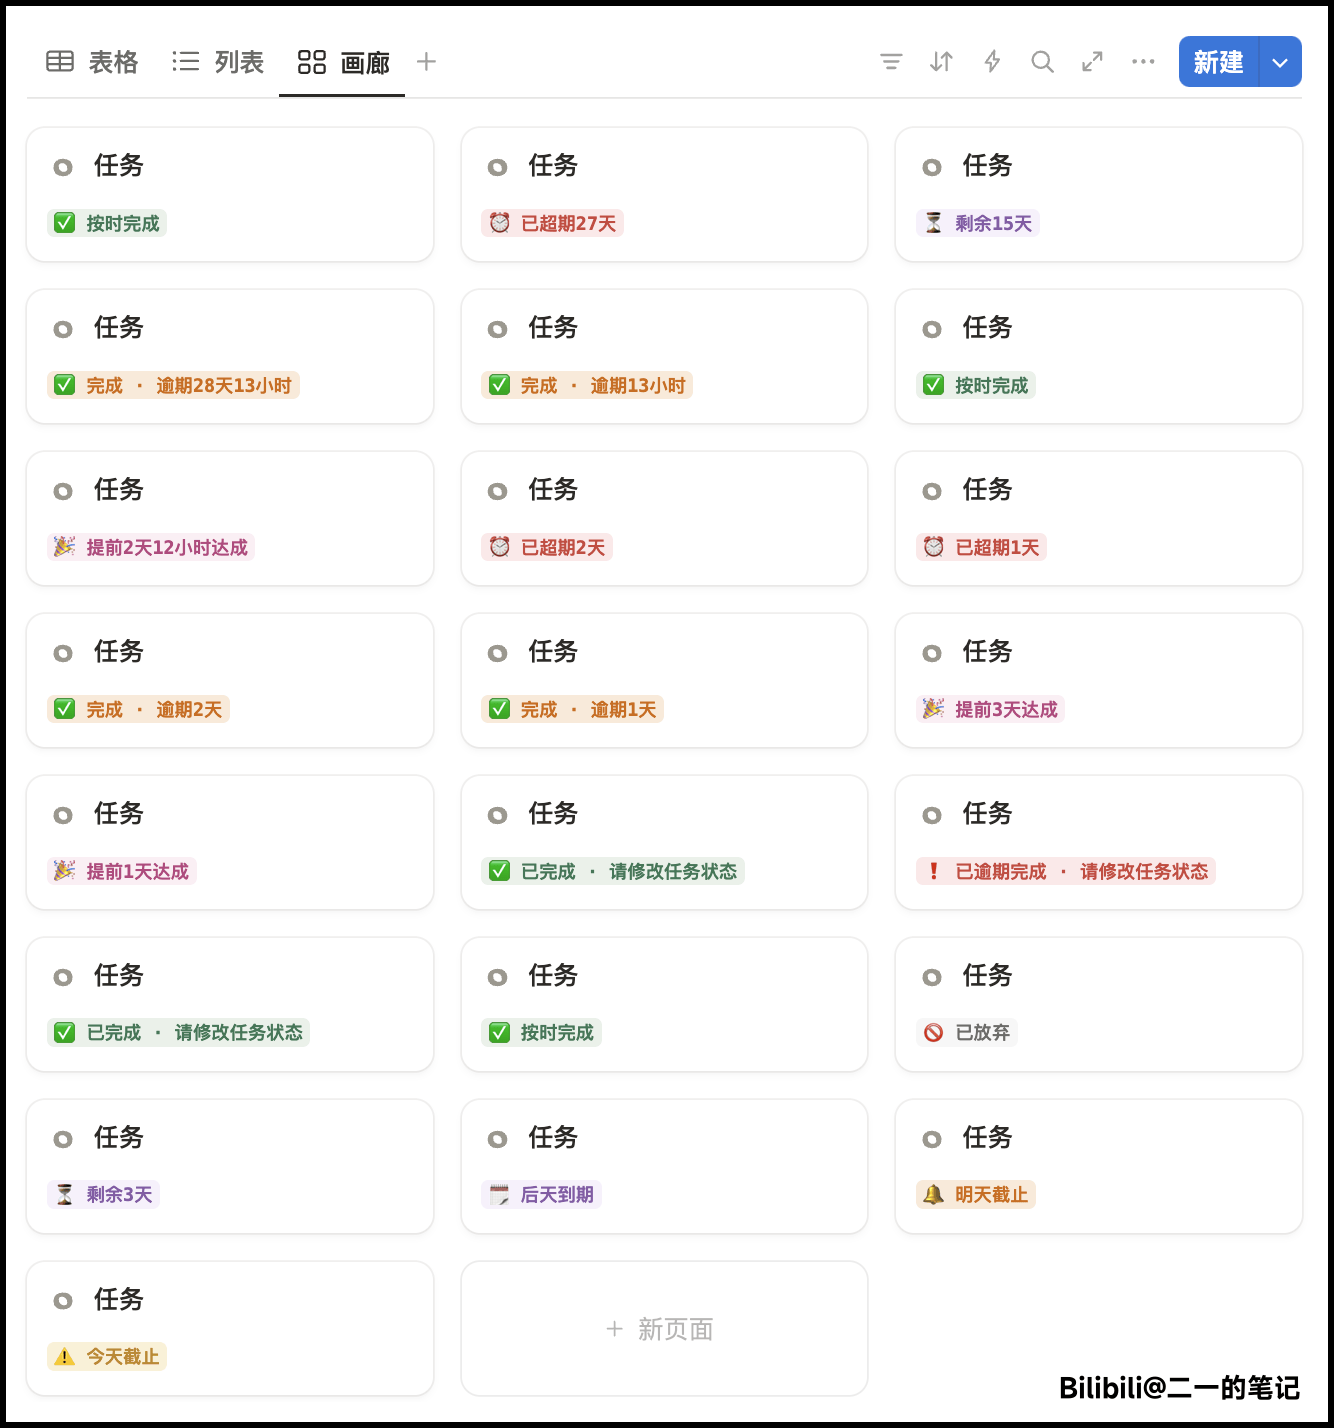
Task: Click the 已超期1天 status text
Action: [x=997, y=547]
